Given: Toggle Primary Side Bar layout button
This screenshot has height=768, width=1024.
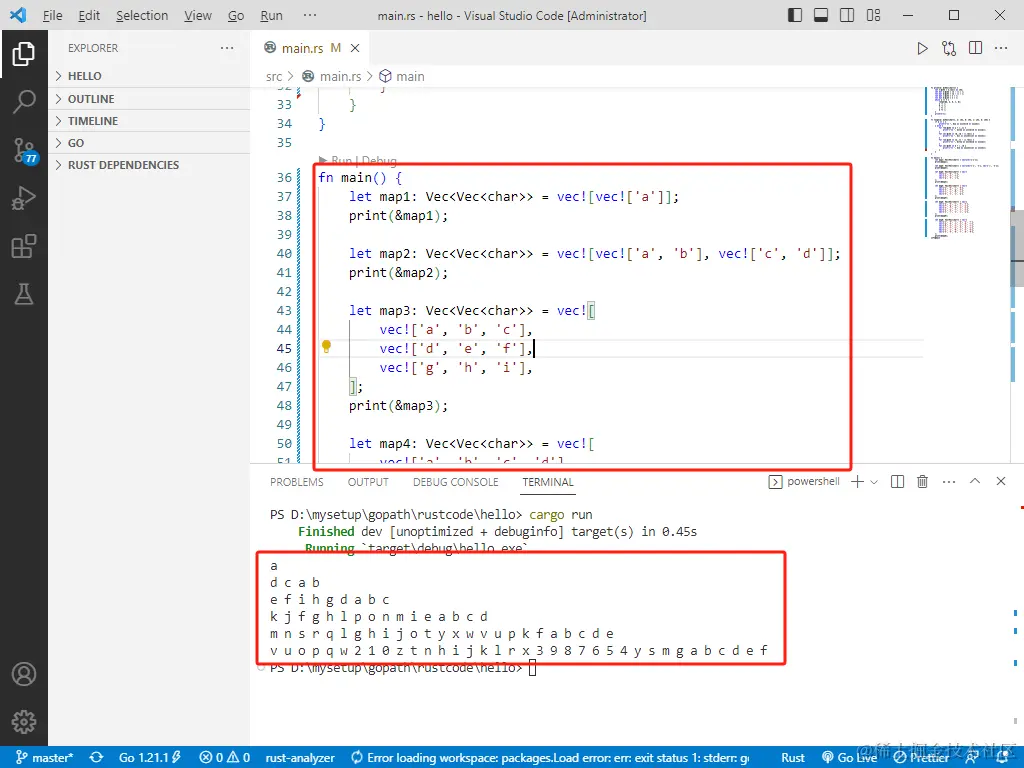Looking at the screenshot, I should [x=795, y=15].
